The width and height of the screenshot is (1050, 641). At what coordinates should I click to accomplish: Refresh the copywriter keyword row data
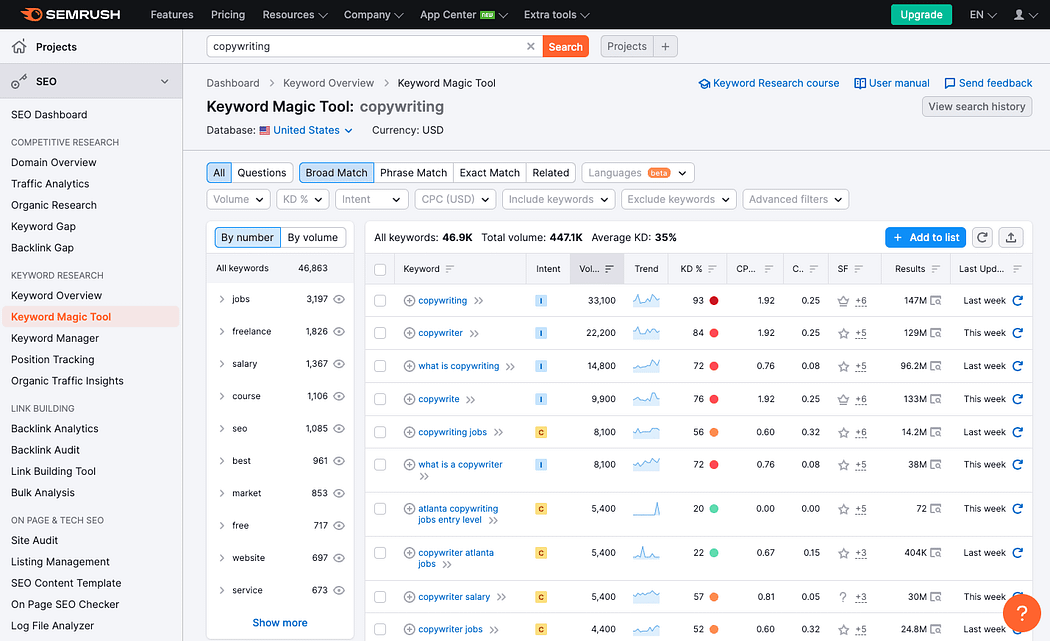click(1018, 333)
